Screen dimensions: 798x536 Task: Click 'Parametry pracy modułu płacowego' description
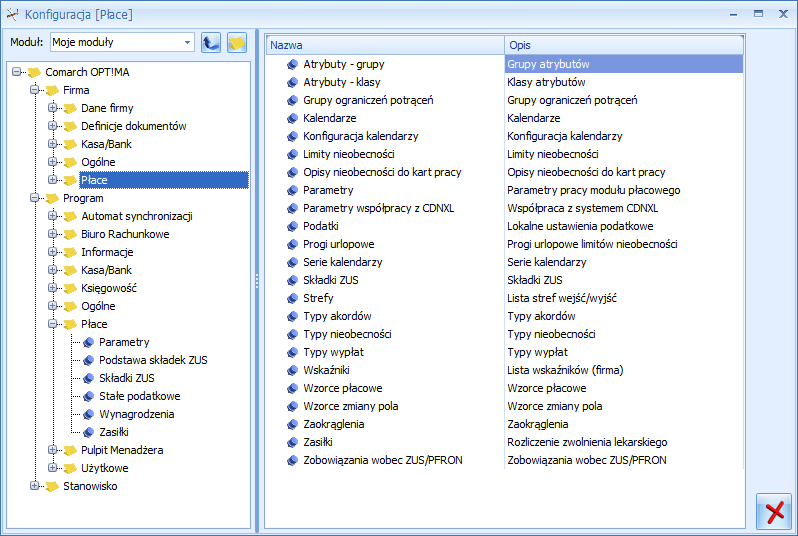point(593,190)
